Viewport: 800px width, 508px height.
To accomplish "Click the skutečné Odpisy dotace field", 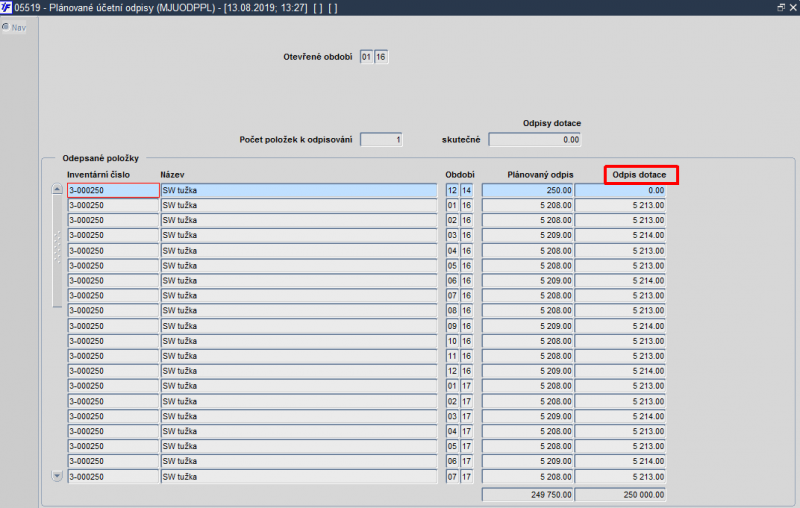I will [x=534, y=140].
